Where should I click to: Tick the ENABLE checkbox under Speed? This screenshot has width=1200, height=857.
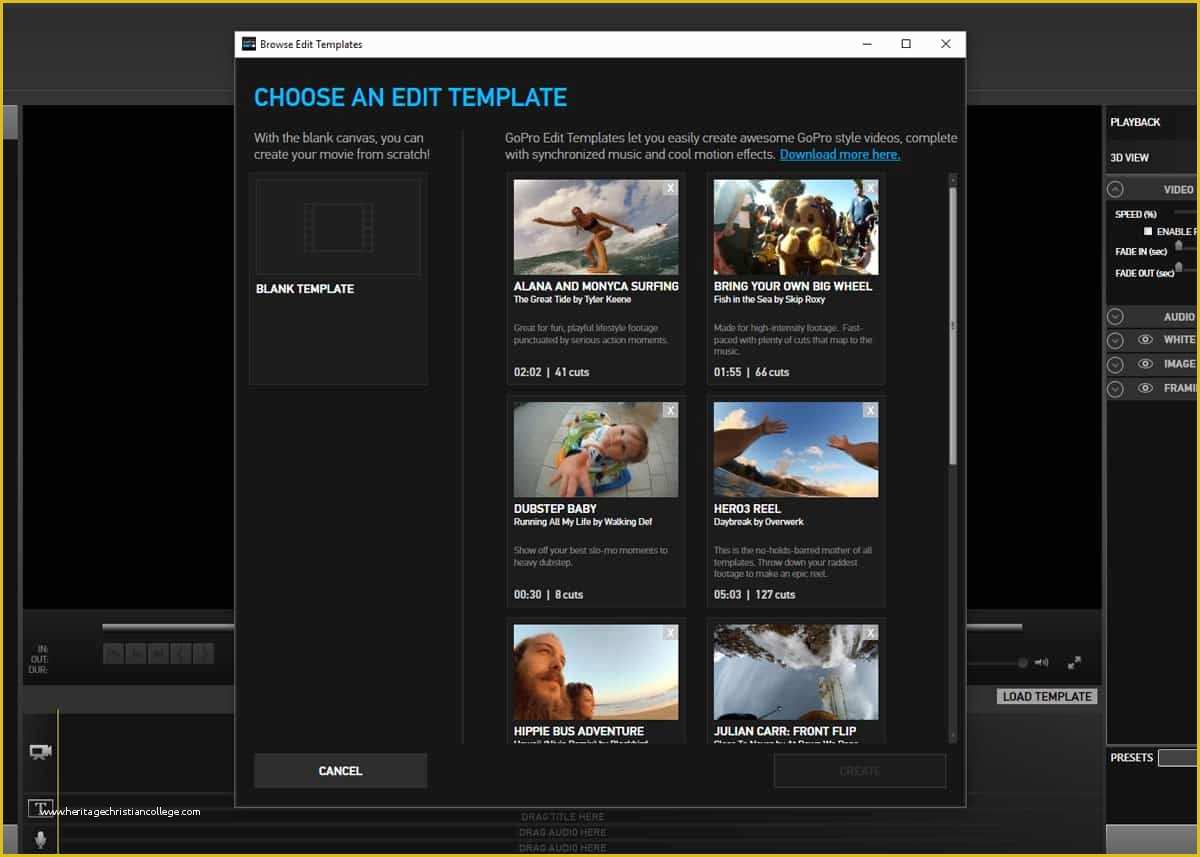pos(1148,231)
